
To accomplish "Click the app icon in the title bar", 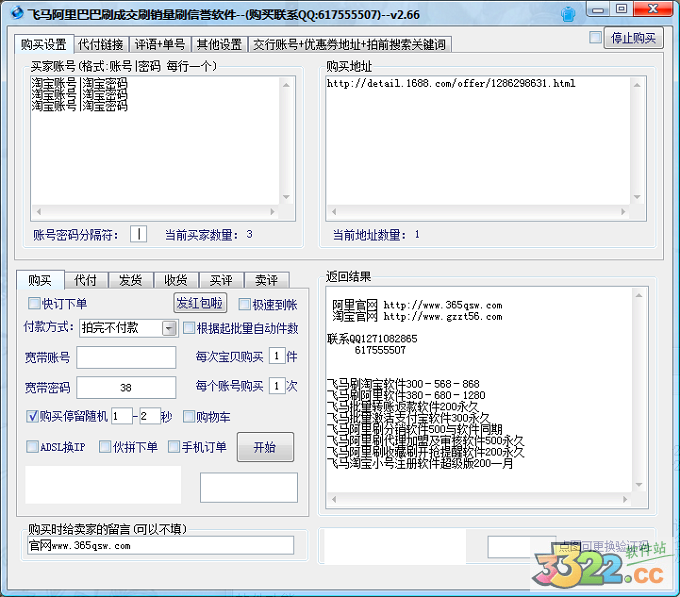I will point(12,12).
